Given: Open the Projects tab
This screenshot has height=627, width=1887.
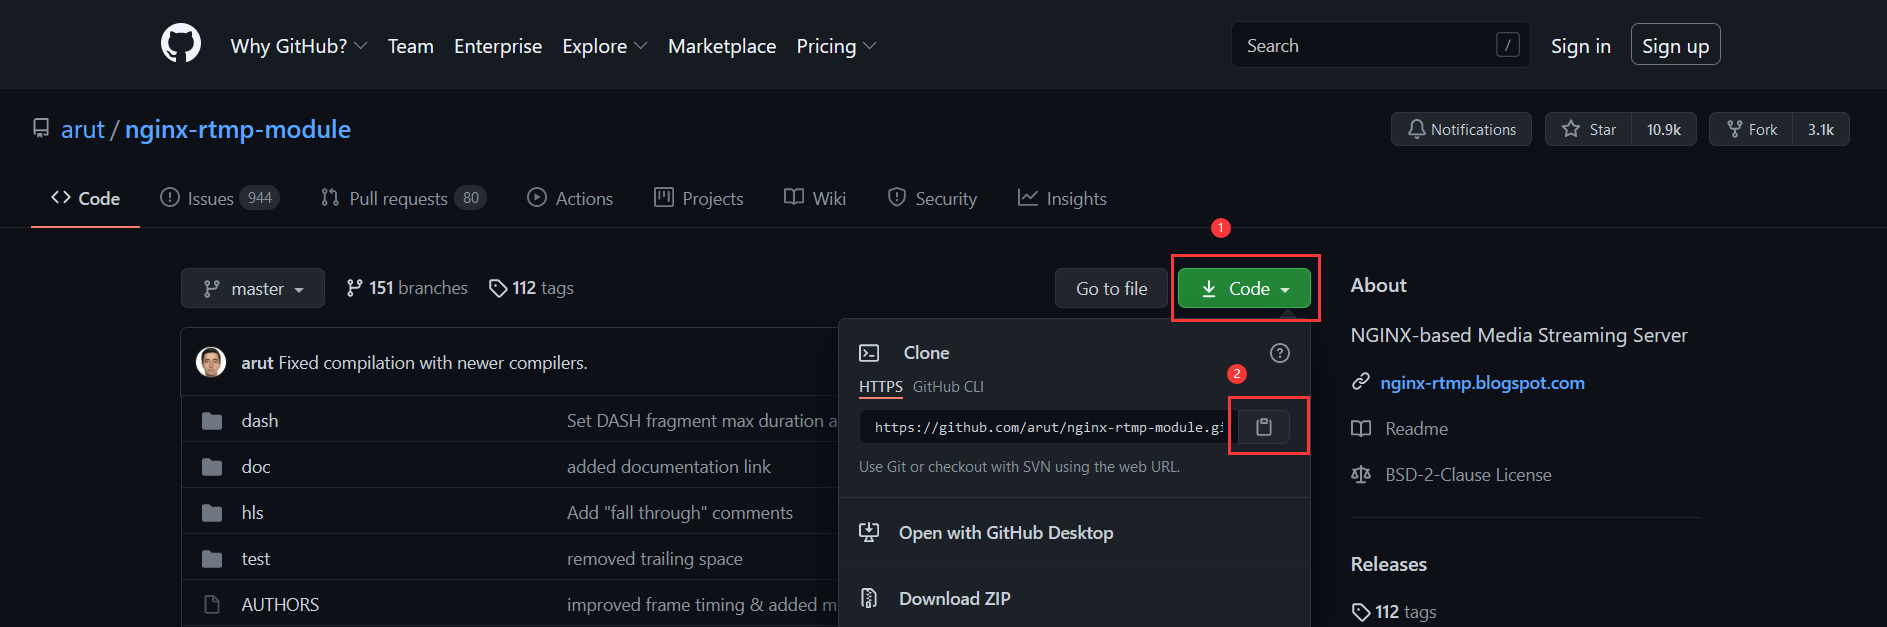Looking at the screenshot, I should pos(698,198).
